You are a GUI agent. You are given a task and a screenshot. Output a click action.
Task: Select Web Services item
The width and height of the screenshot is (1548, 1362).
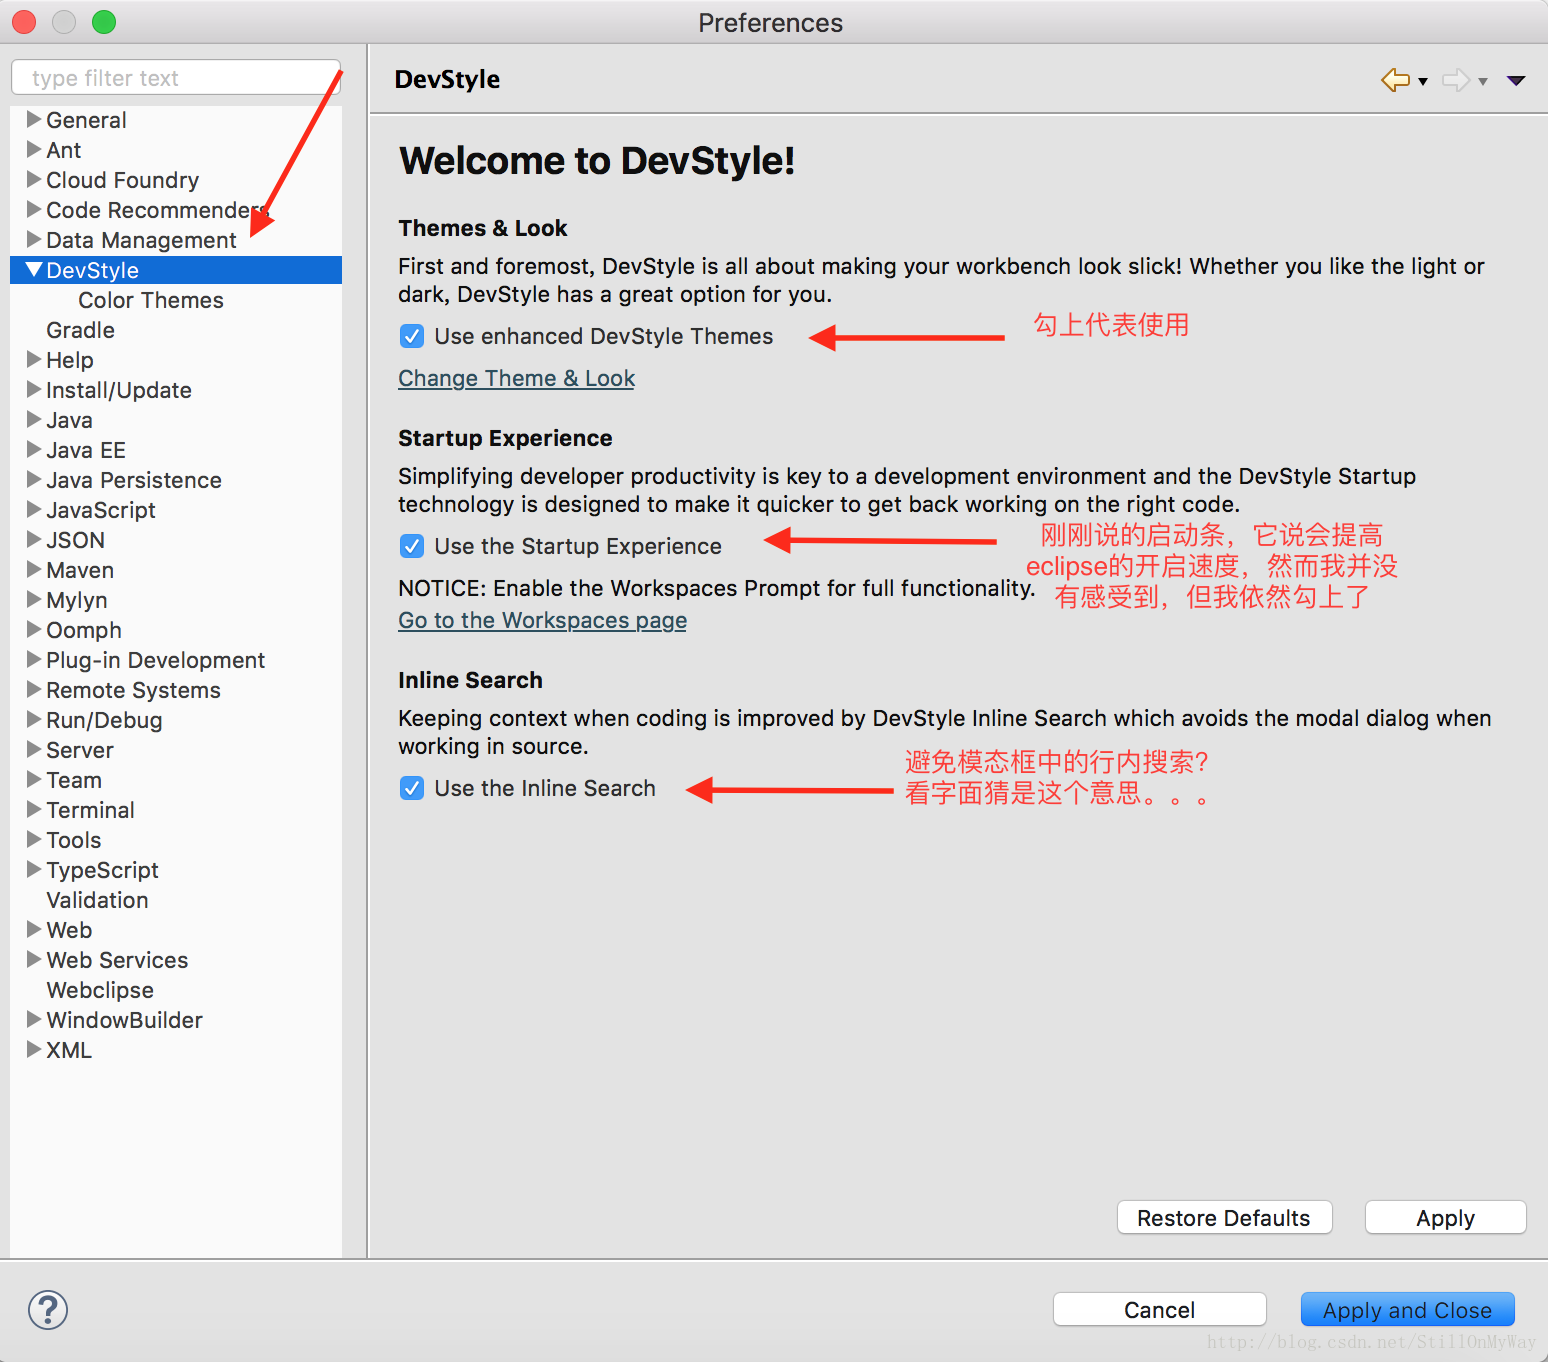[117, 960]
